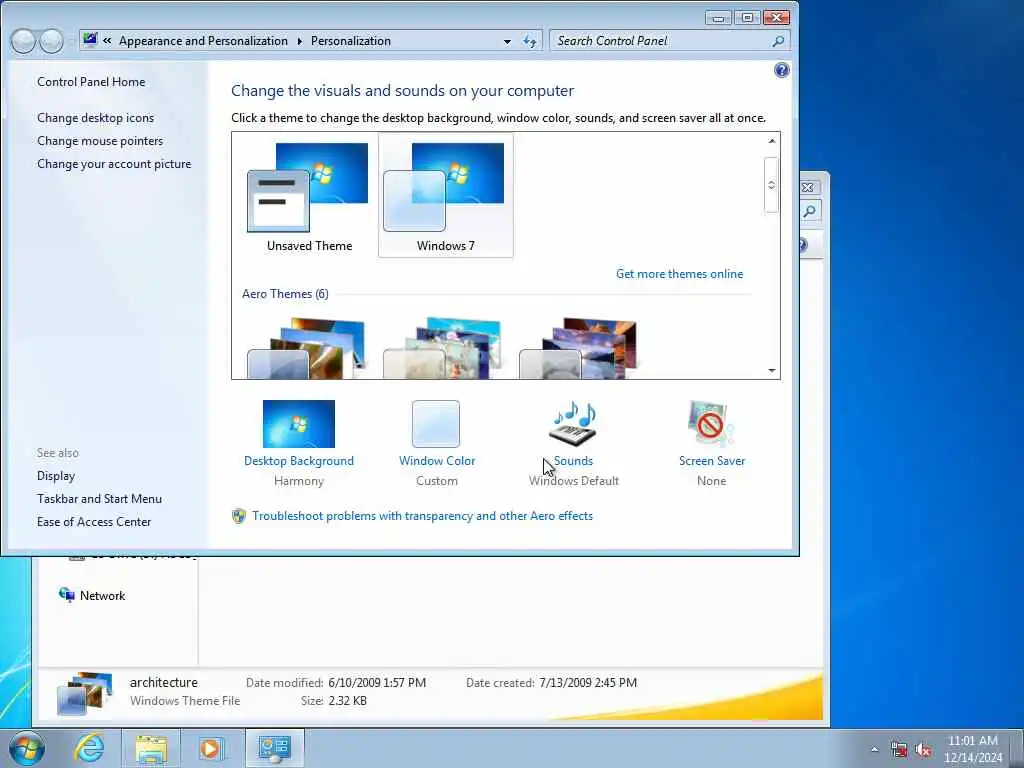
Task: Open the taskbar clock and date
Action: tap(972, 749)
